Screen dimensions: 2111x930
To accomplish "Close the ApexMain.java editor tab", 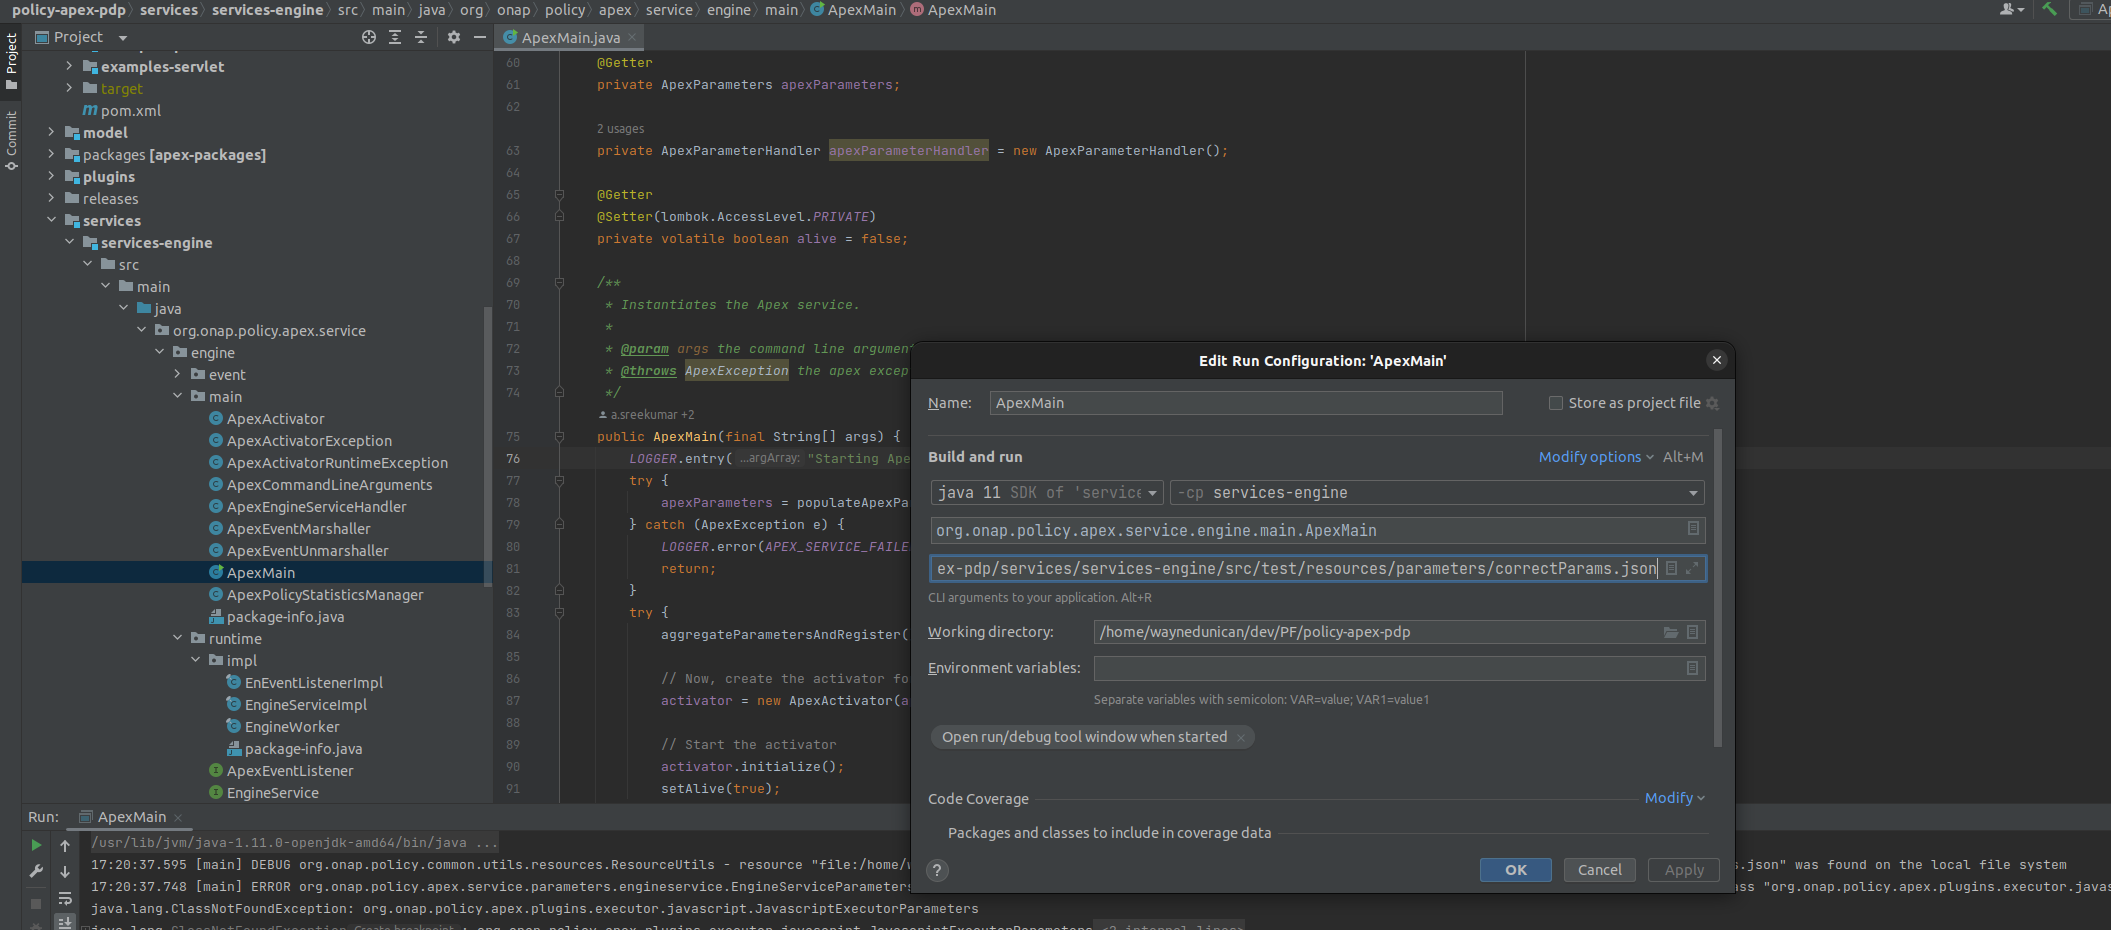I will (632, 37).
